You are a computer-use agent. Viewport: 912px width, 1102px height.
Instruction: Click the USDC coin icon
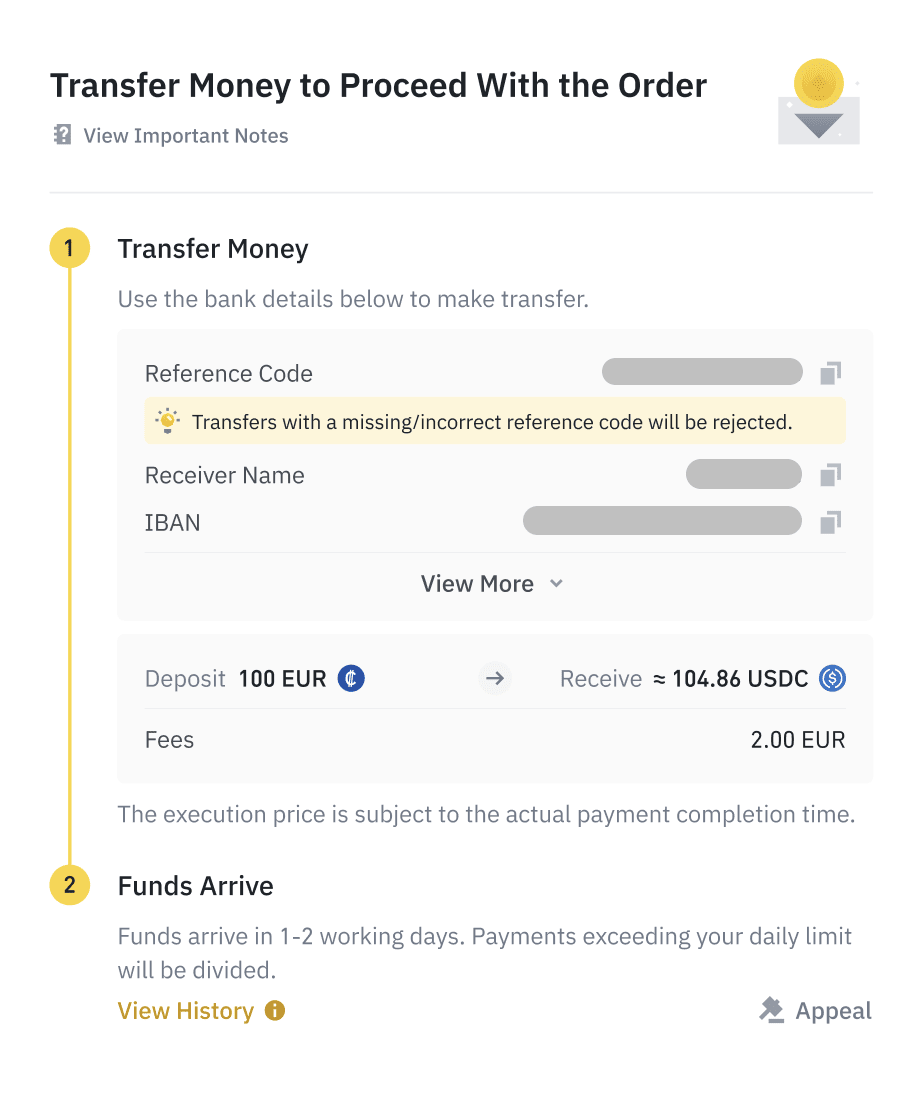point(832,679)
